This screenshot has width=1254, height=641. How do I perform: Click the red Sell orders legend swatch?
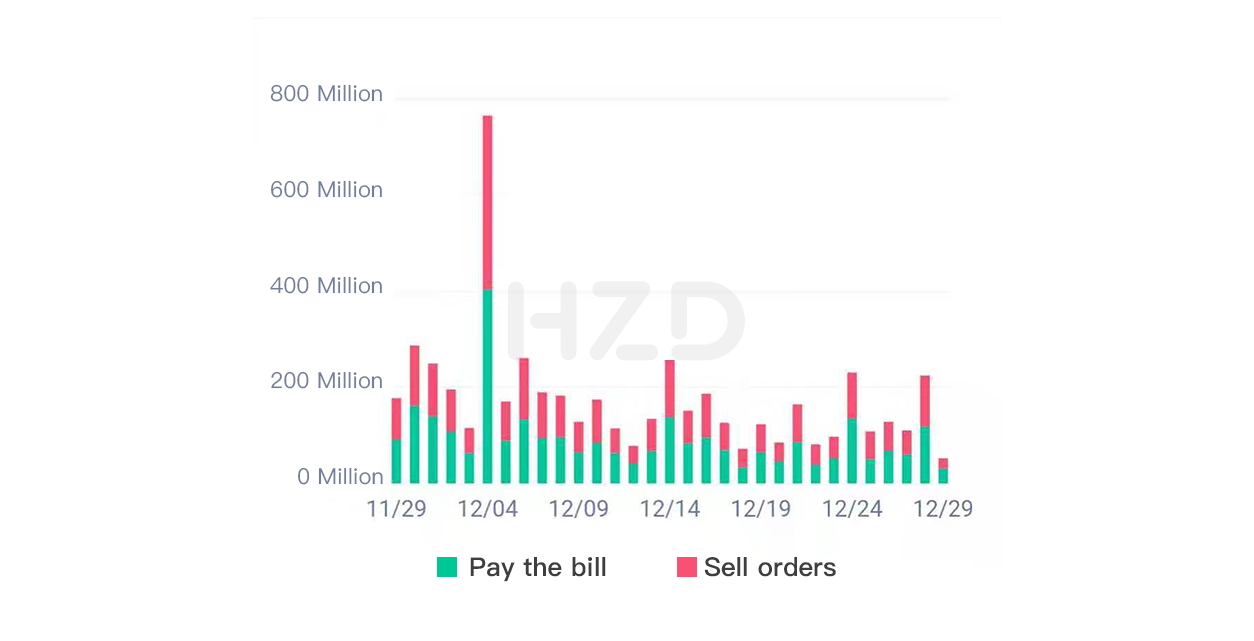687,567
